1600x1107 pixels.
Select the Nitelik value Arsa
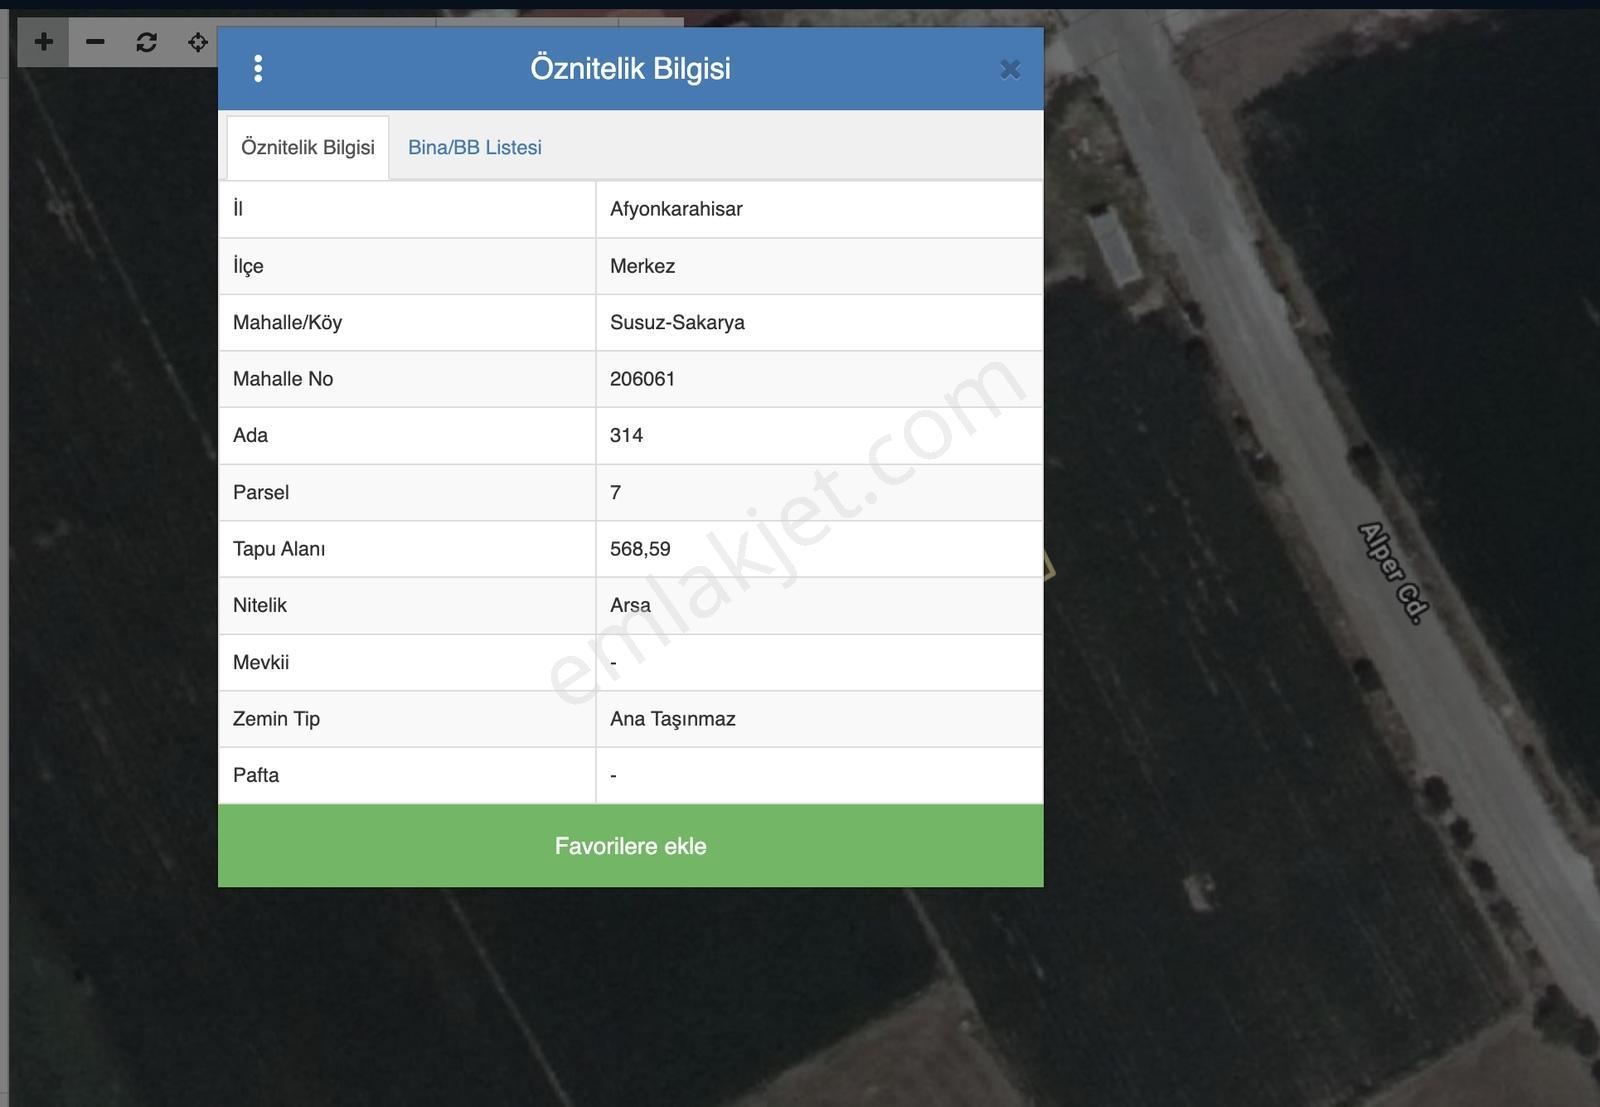tap(819, 605)
